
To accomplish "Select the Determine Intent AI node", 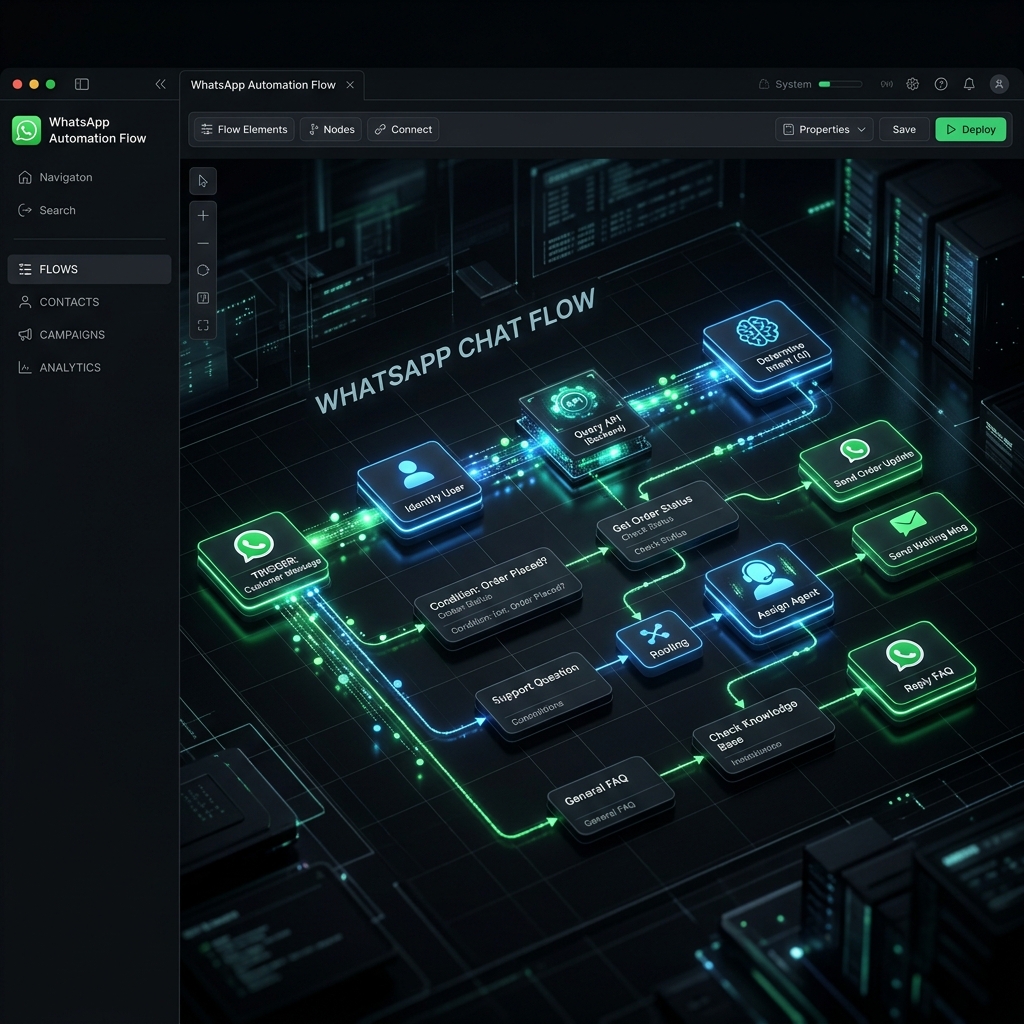I will pos(767,348).
